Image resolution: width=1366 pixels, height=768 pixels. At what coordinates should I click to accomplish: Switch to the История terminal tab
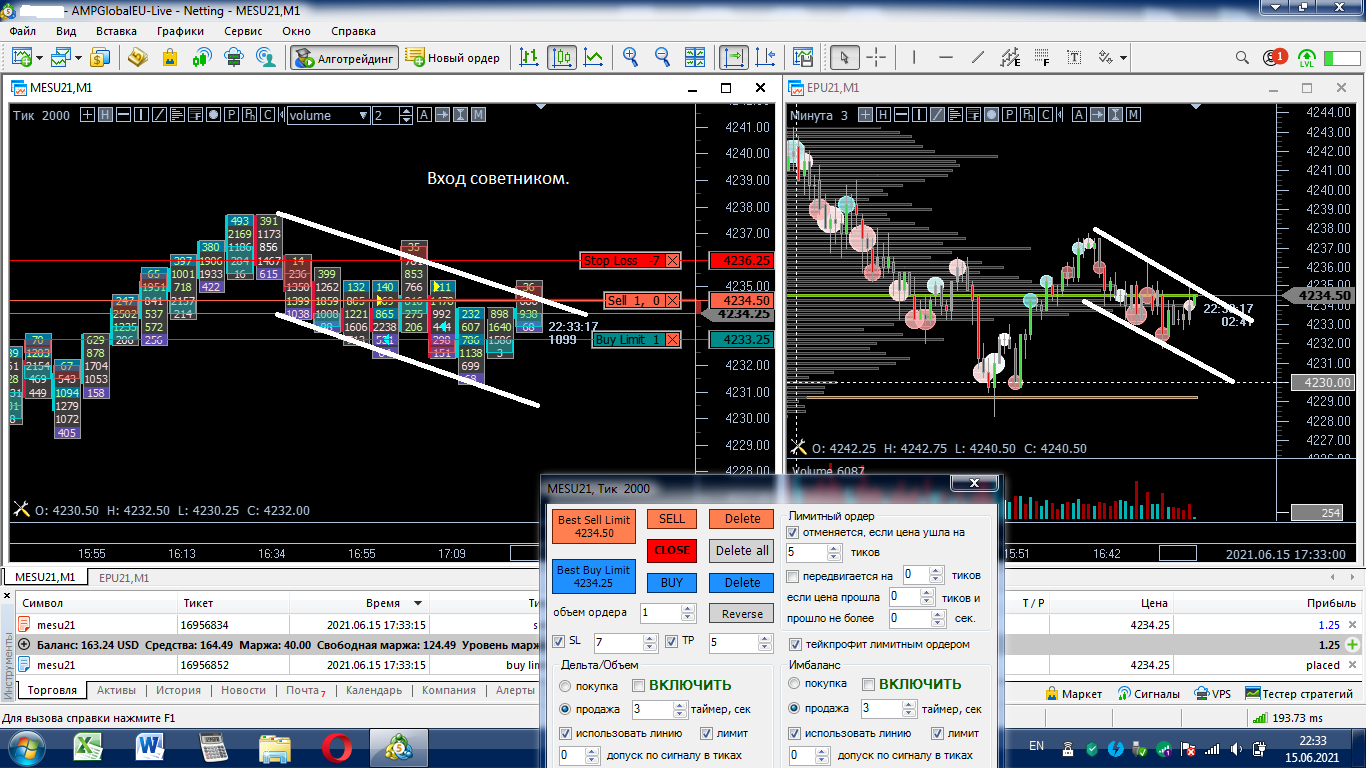(178, 690)
